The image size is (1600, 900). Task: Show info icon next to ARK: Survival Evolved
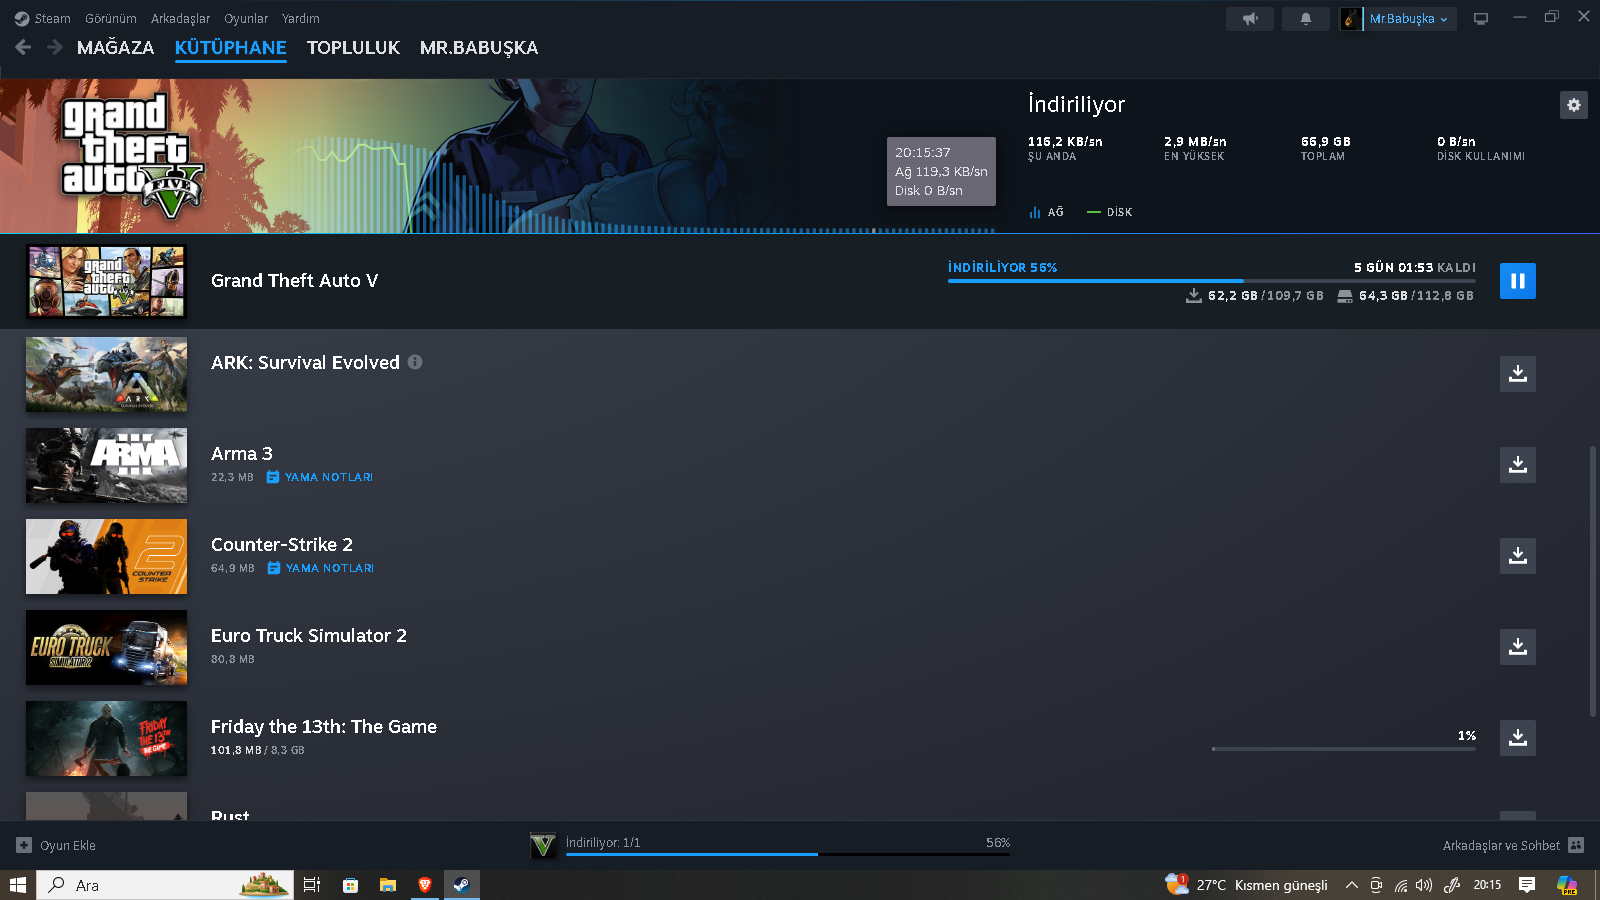click(415, 362)
